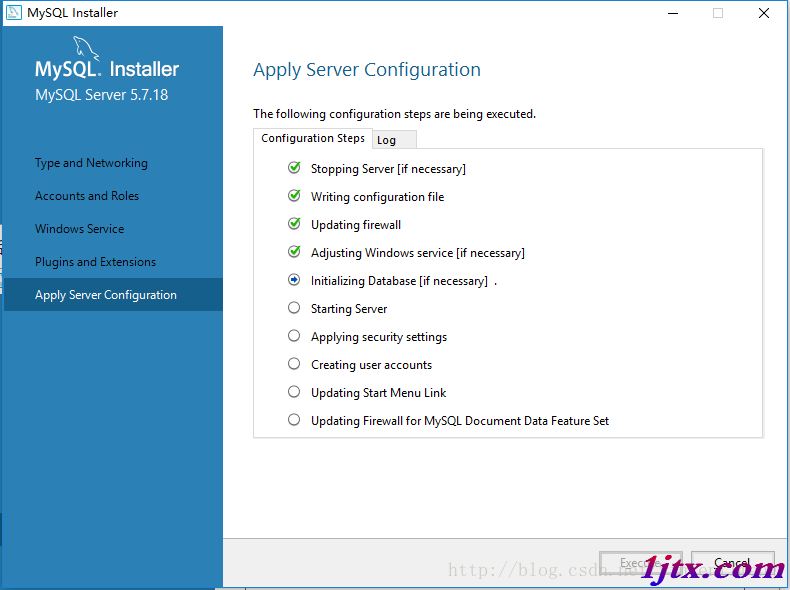790x590 pixels.
Task: Click the circle beside Applying security settings
Action: (294, 336)
